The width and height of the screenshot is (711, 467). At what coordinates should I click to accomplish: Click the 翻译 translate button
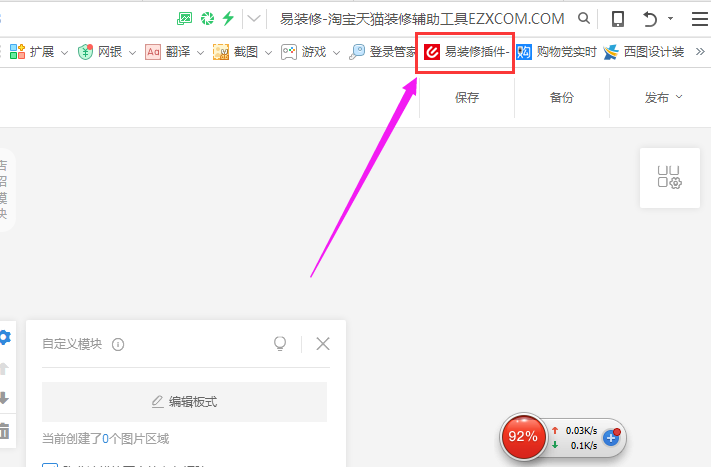pos(168,52)
